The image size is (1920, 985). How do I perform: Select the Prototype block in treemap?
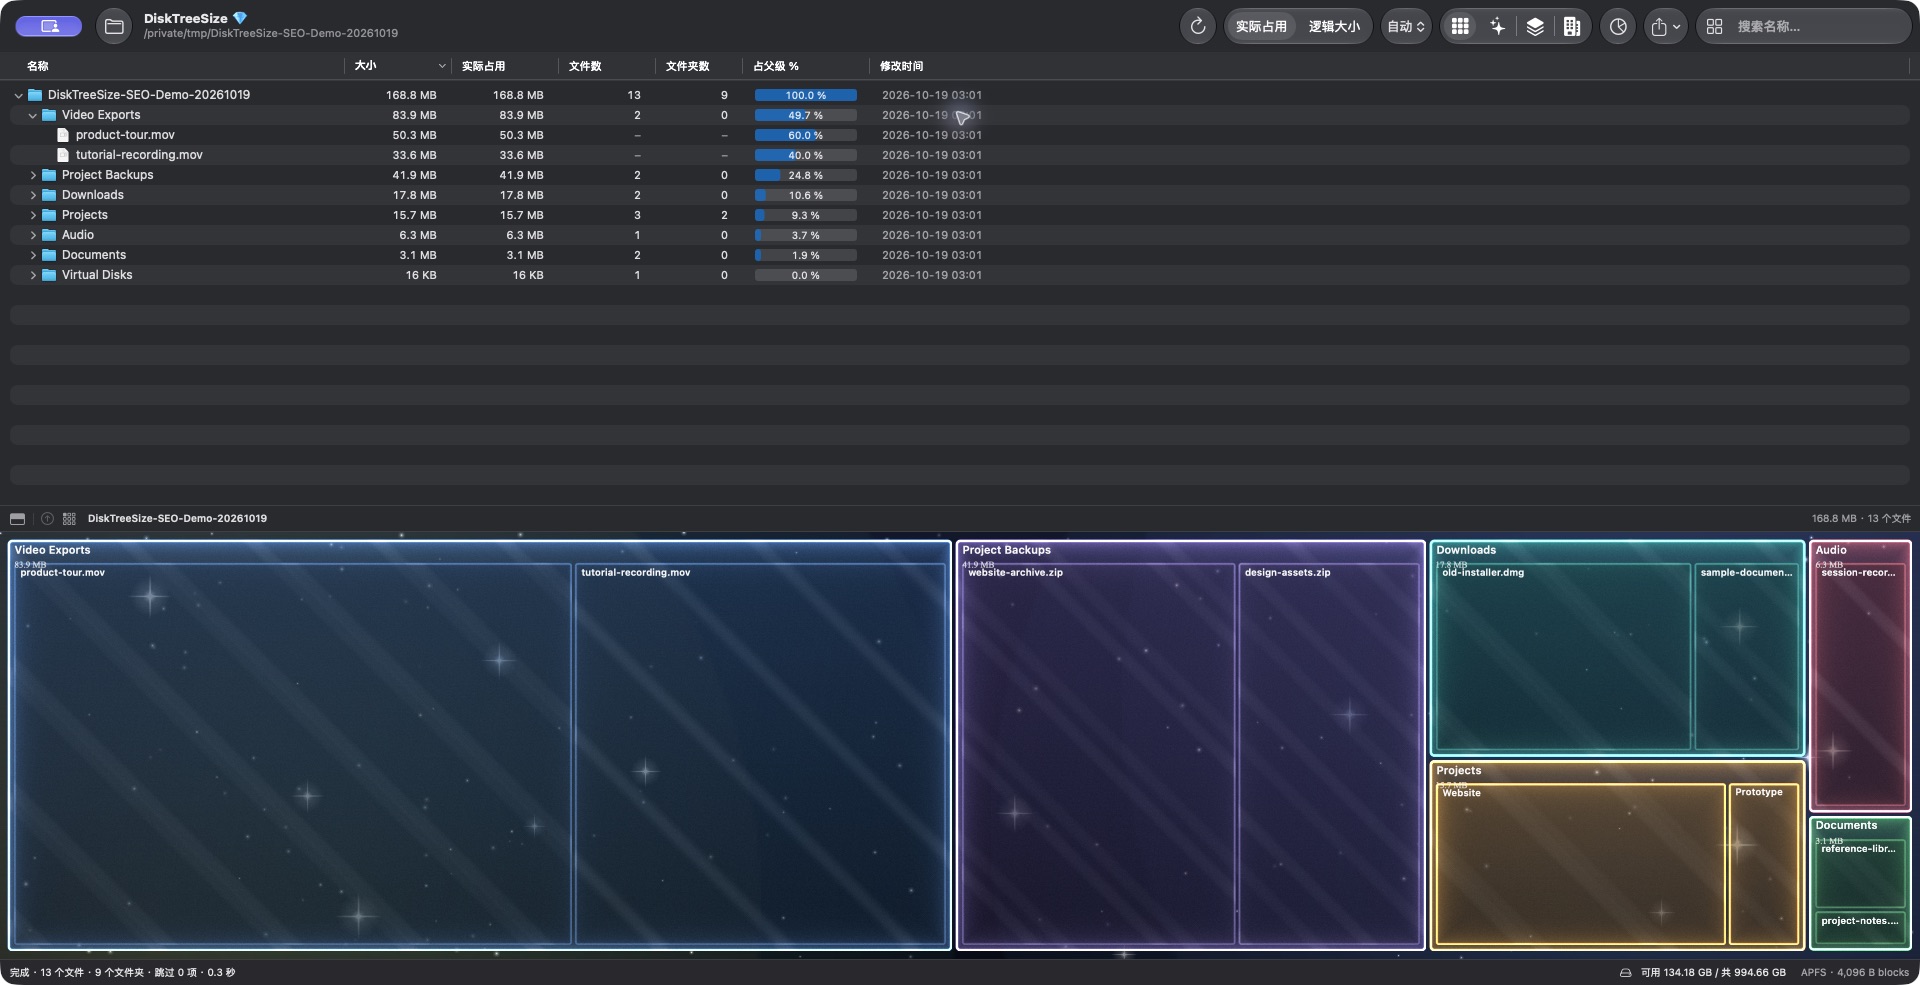pyautogui.click(x=1764, y=864)
